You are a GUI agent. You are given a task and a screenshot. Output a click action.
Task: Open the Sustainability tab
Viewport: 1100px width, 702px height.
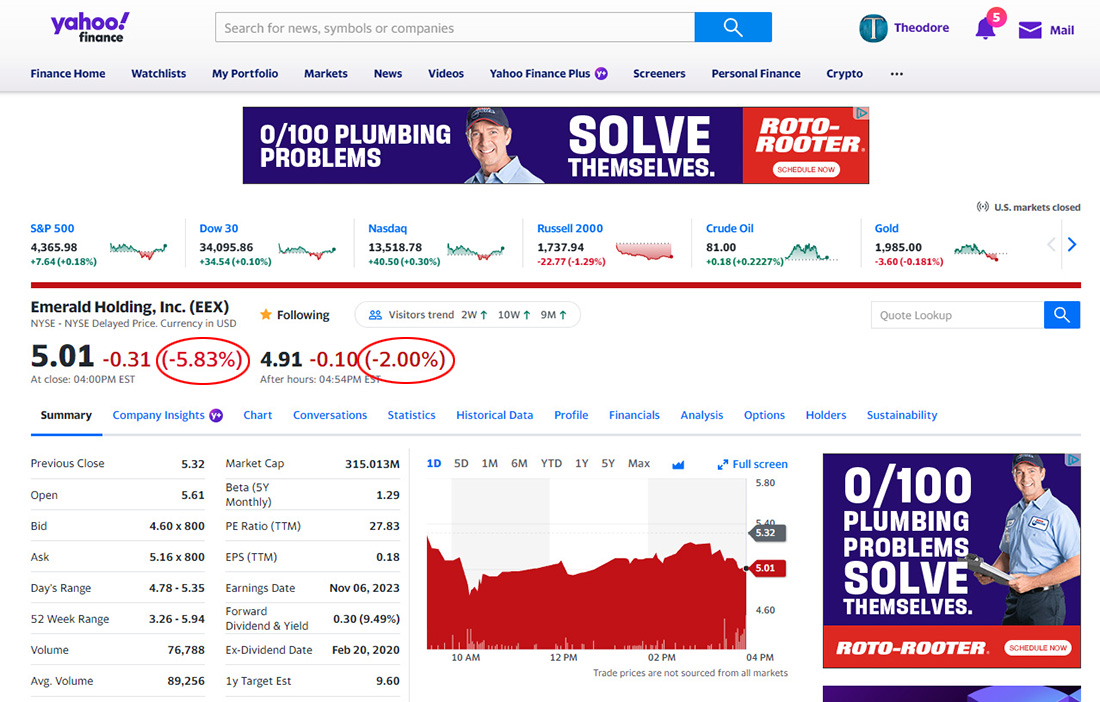point(901,415)
